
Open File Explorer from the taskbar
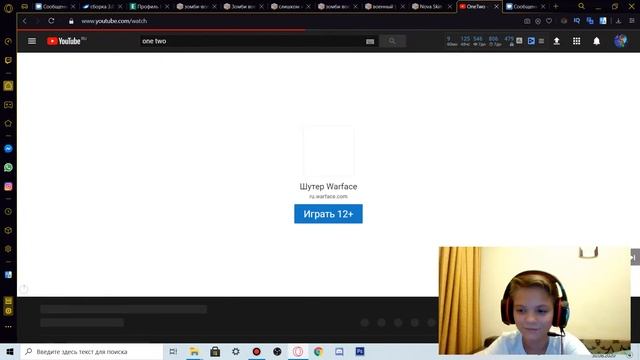click(194, 351)
